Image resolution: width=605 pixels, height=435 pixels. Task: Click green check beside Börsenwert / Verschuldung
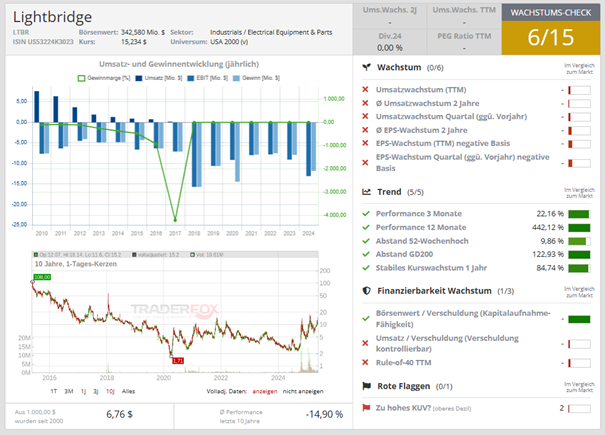tap(366, 318)
